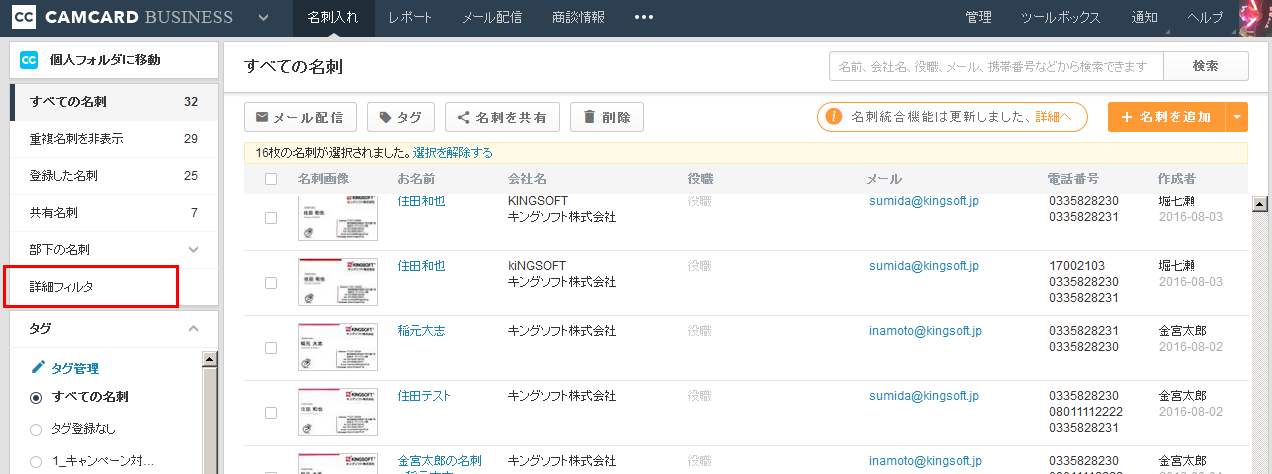Click phone number 17002103
This screenshot has width=1272, height=474.
tap(1076, 266)
